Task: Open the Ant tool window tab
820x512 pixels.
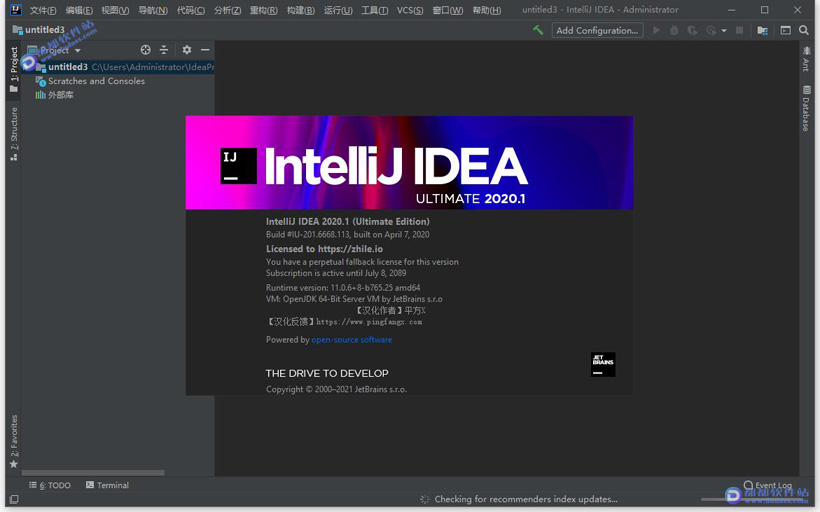Action: point(806,59)
